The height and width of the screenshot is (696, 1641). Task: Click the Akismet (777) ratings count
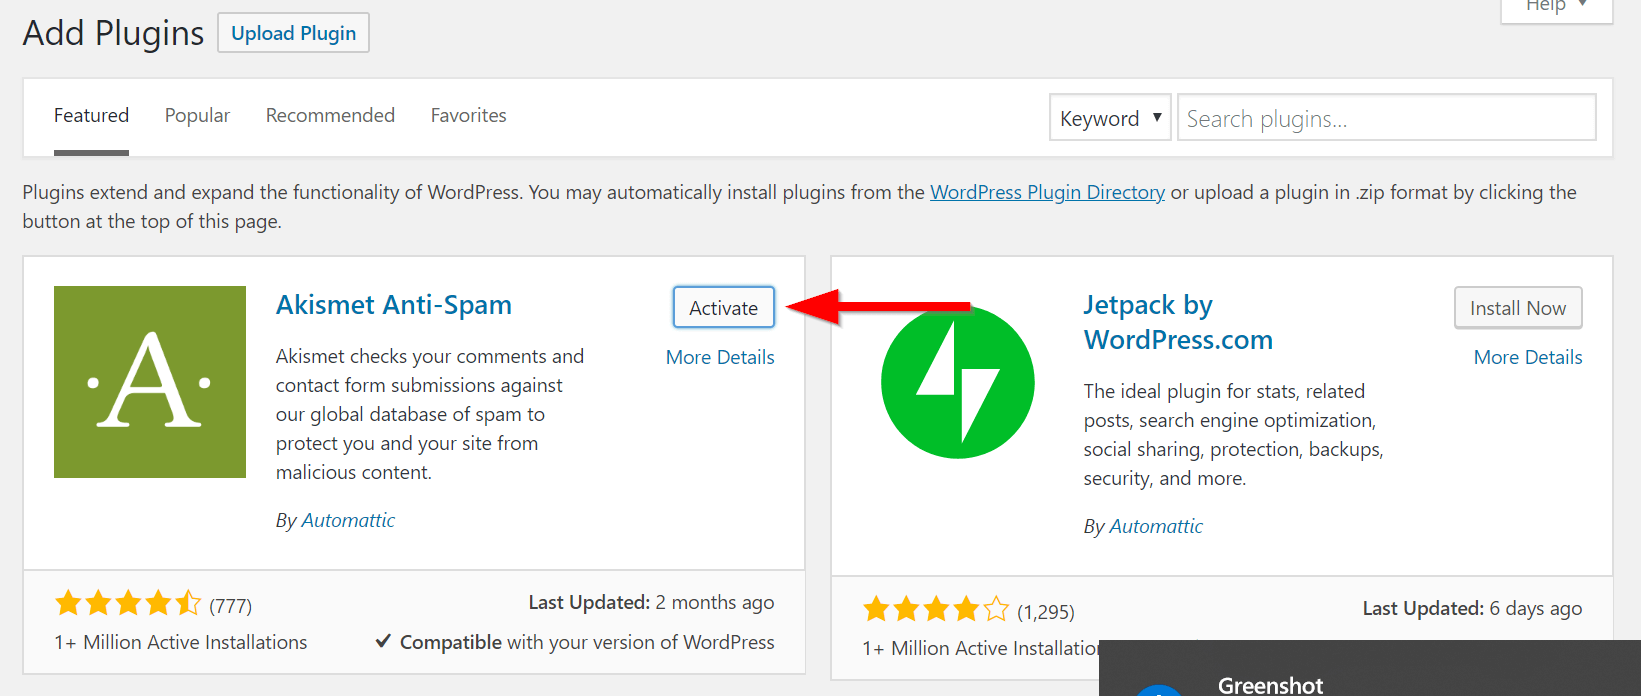click(x=230, y=606)
